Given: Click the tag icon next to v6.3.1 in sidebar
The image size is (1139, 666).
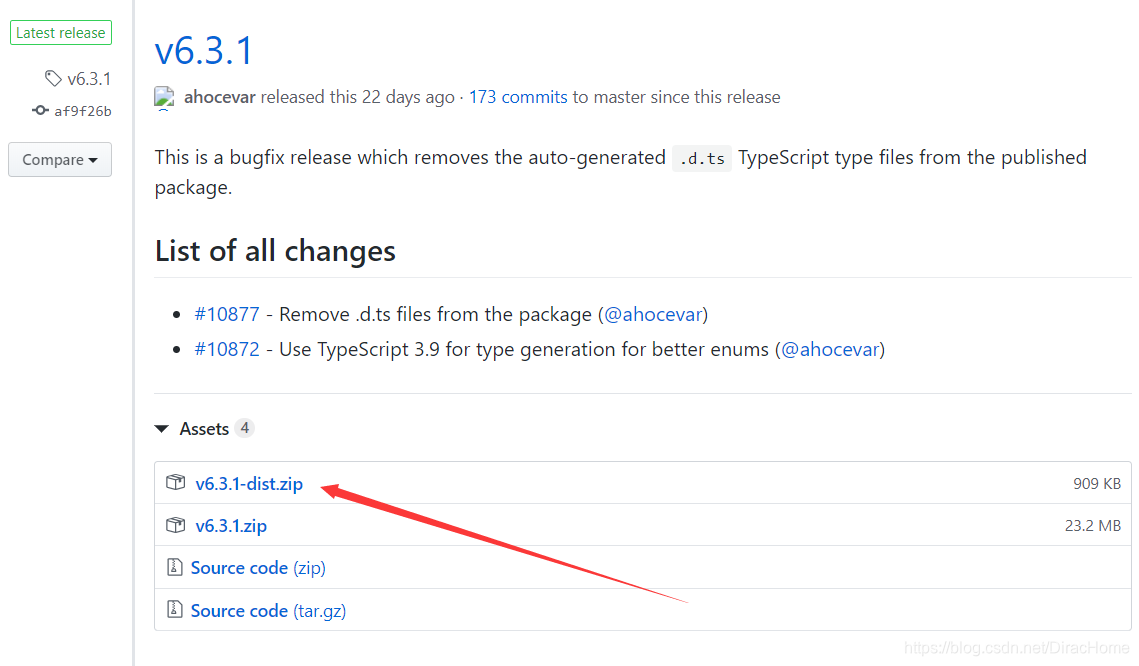Looking at the screenshot, I should (x=53, y=78).
